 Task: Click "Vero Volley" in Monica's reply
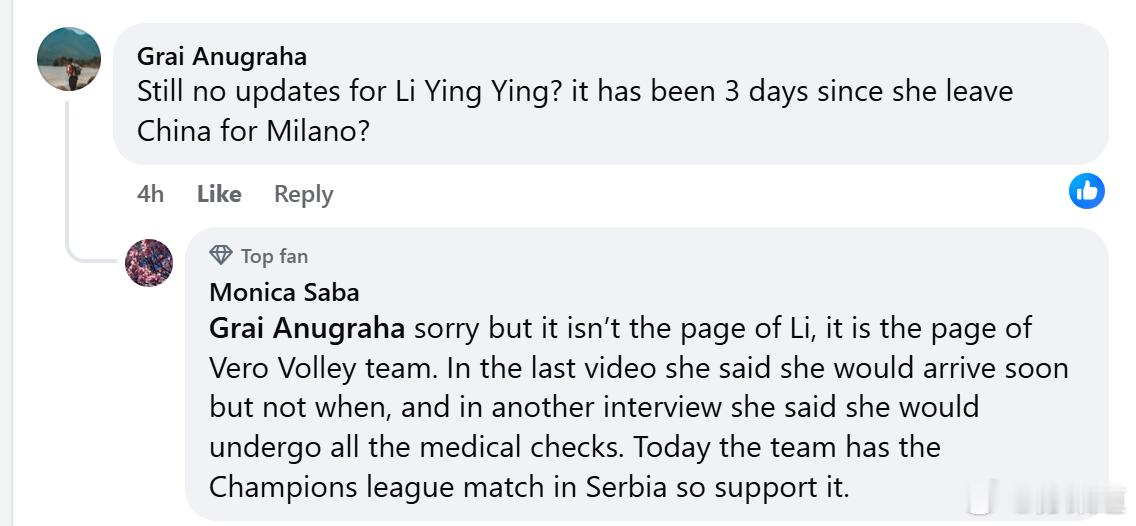(x=282, y=368)
